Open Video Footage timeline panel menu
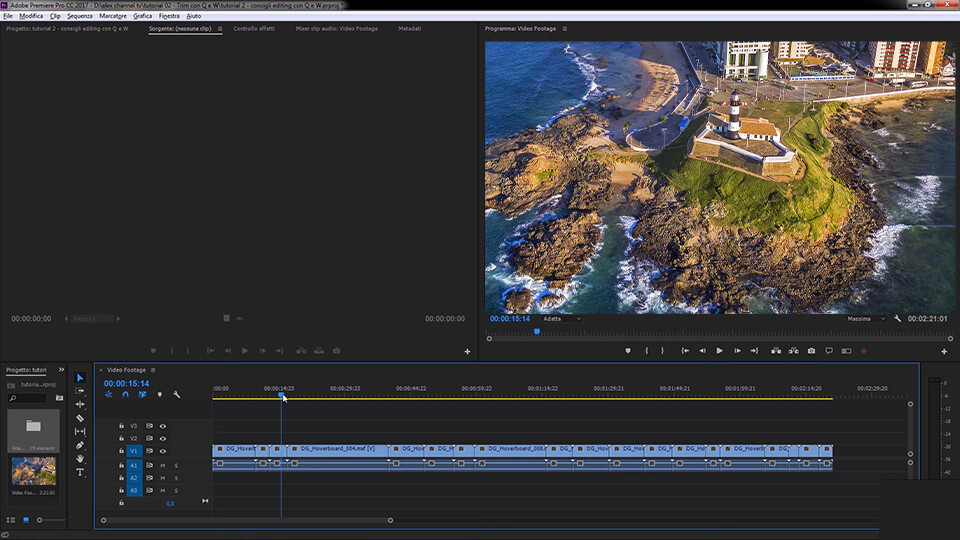Viewport: 960px width, 540px height. click(x=153, y=370)
